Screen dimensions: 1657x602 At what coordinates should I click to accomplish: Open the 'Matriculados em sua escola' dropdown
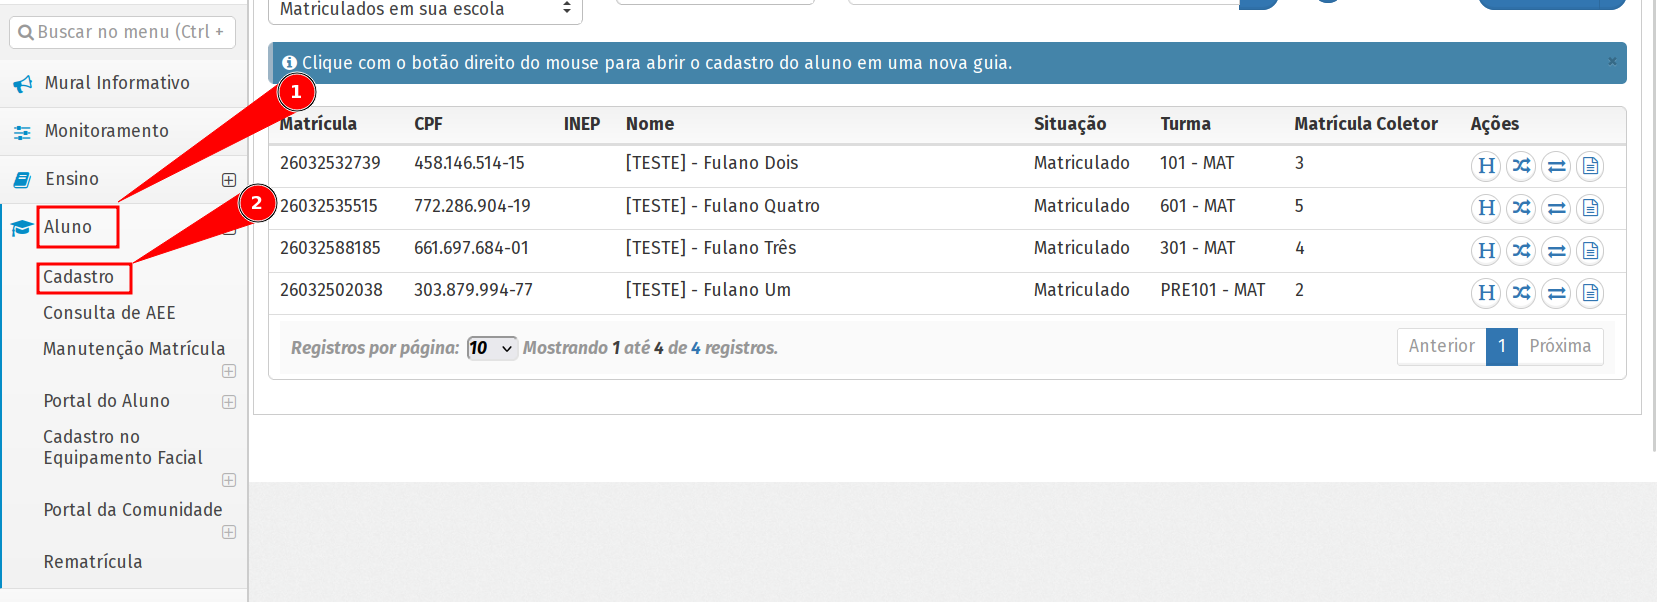click(425, 10)
